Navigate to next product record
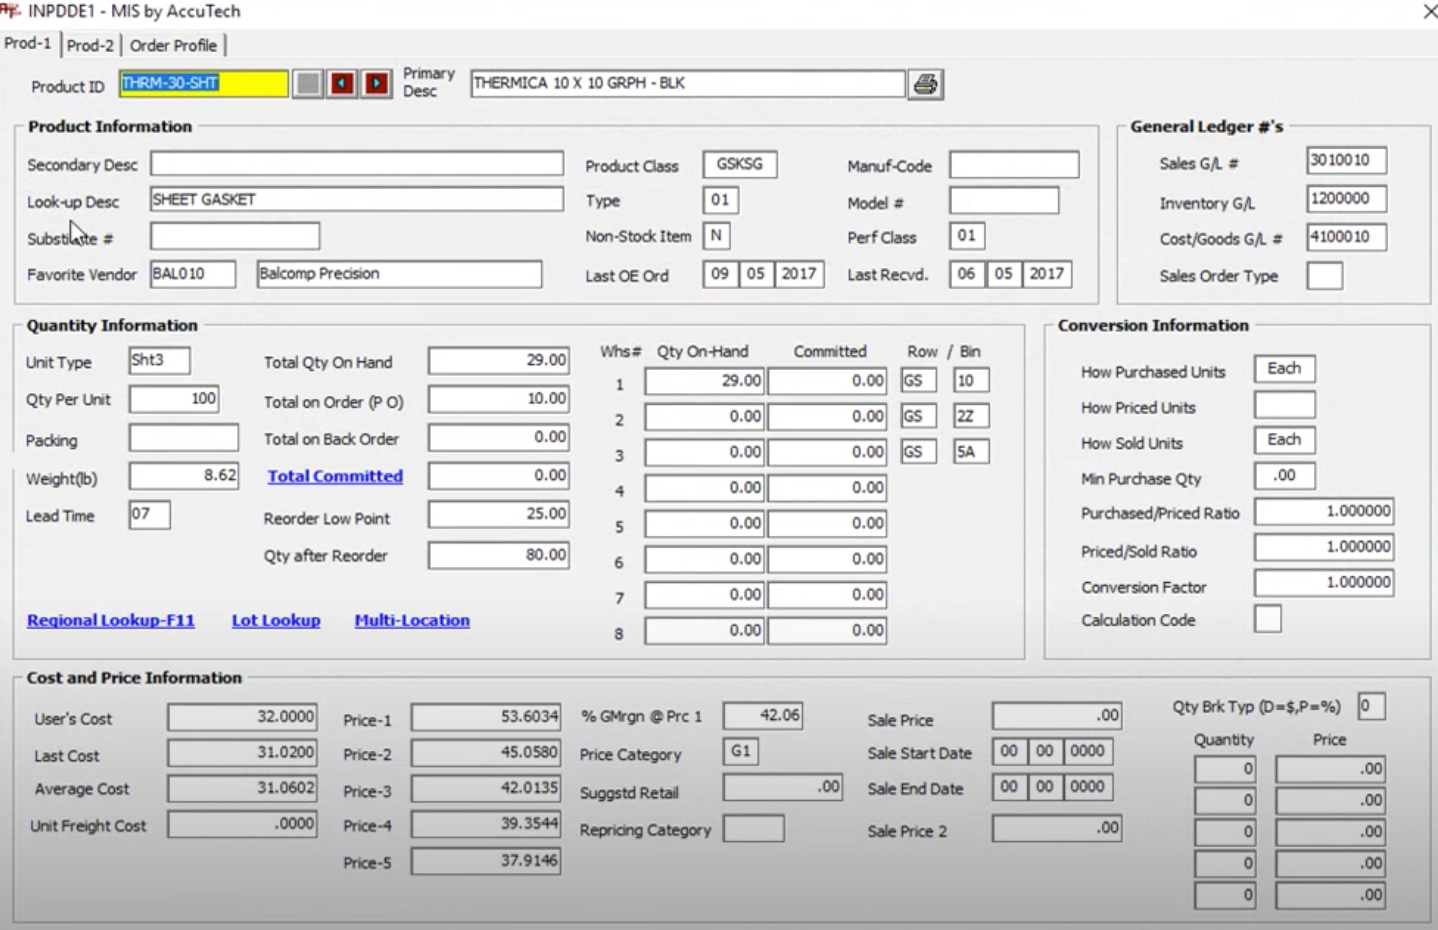This screenshot has height=930, width=1438. pyautogui.click(x=376, y=84)
